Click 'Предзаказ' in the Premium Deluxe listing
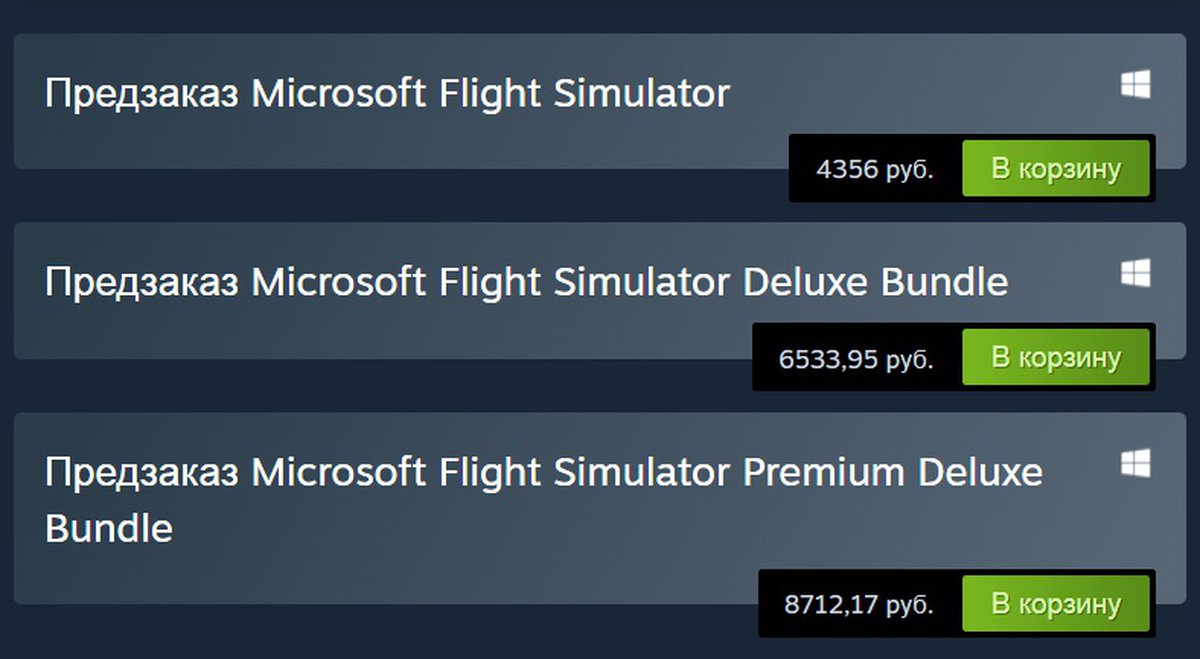This screenshot has height=659, width=1200. pyautogui.click(x=142, y=472)
